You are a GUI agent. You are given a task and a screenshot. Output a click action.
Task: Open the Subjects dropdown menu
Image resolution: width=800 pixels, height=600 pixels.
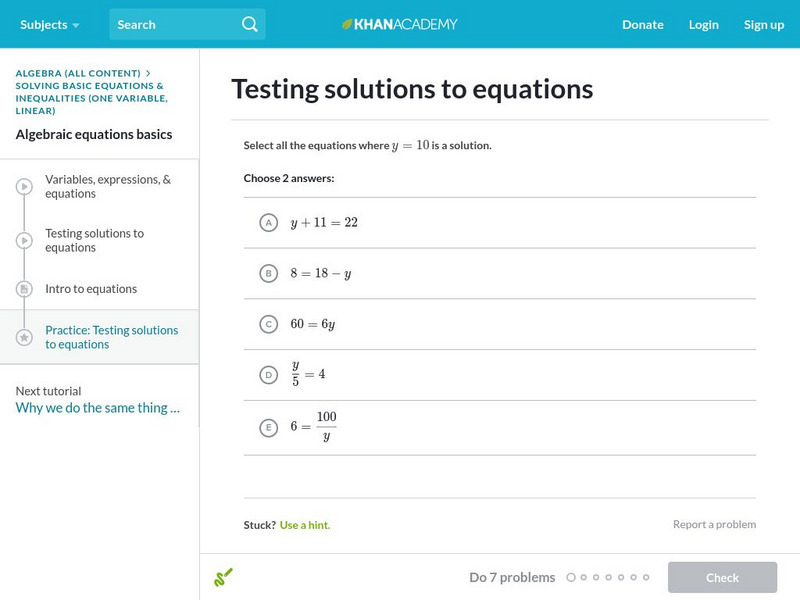(50, 24)
